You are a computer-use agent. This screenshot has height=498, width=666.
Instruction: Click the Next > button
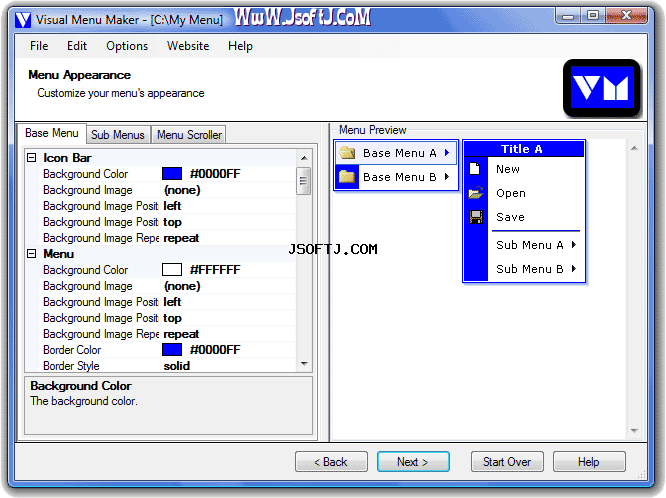click(x=413, y=462)
